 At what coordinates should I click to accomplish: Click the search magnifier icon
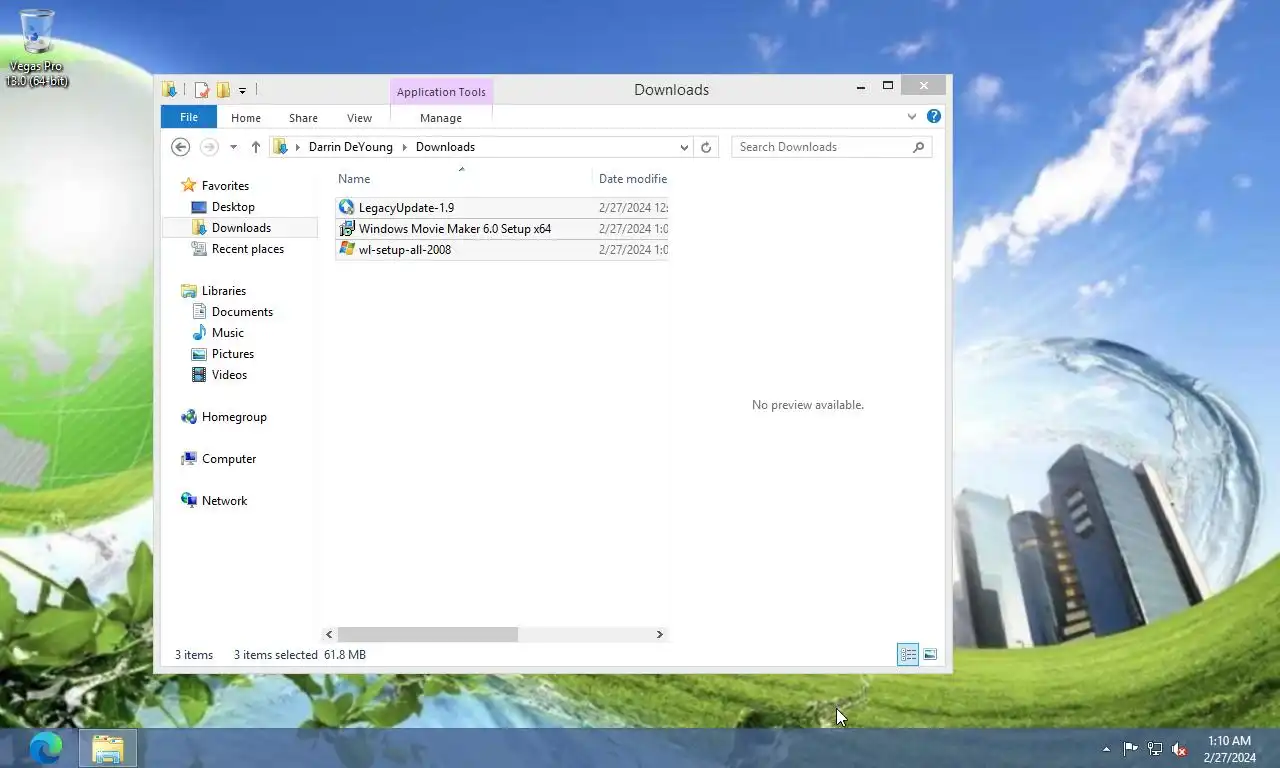[x=919, y=147]
